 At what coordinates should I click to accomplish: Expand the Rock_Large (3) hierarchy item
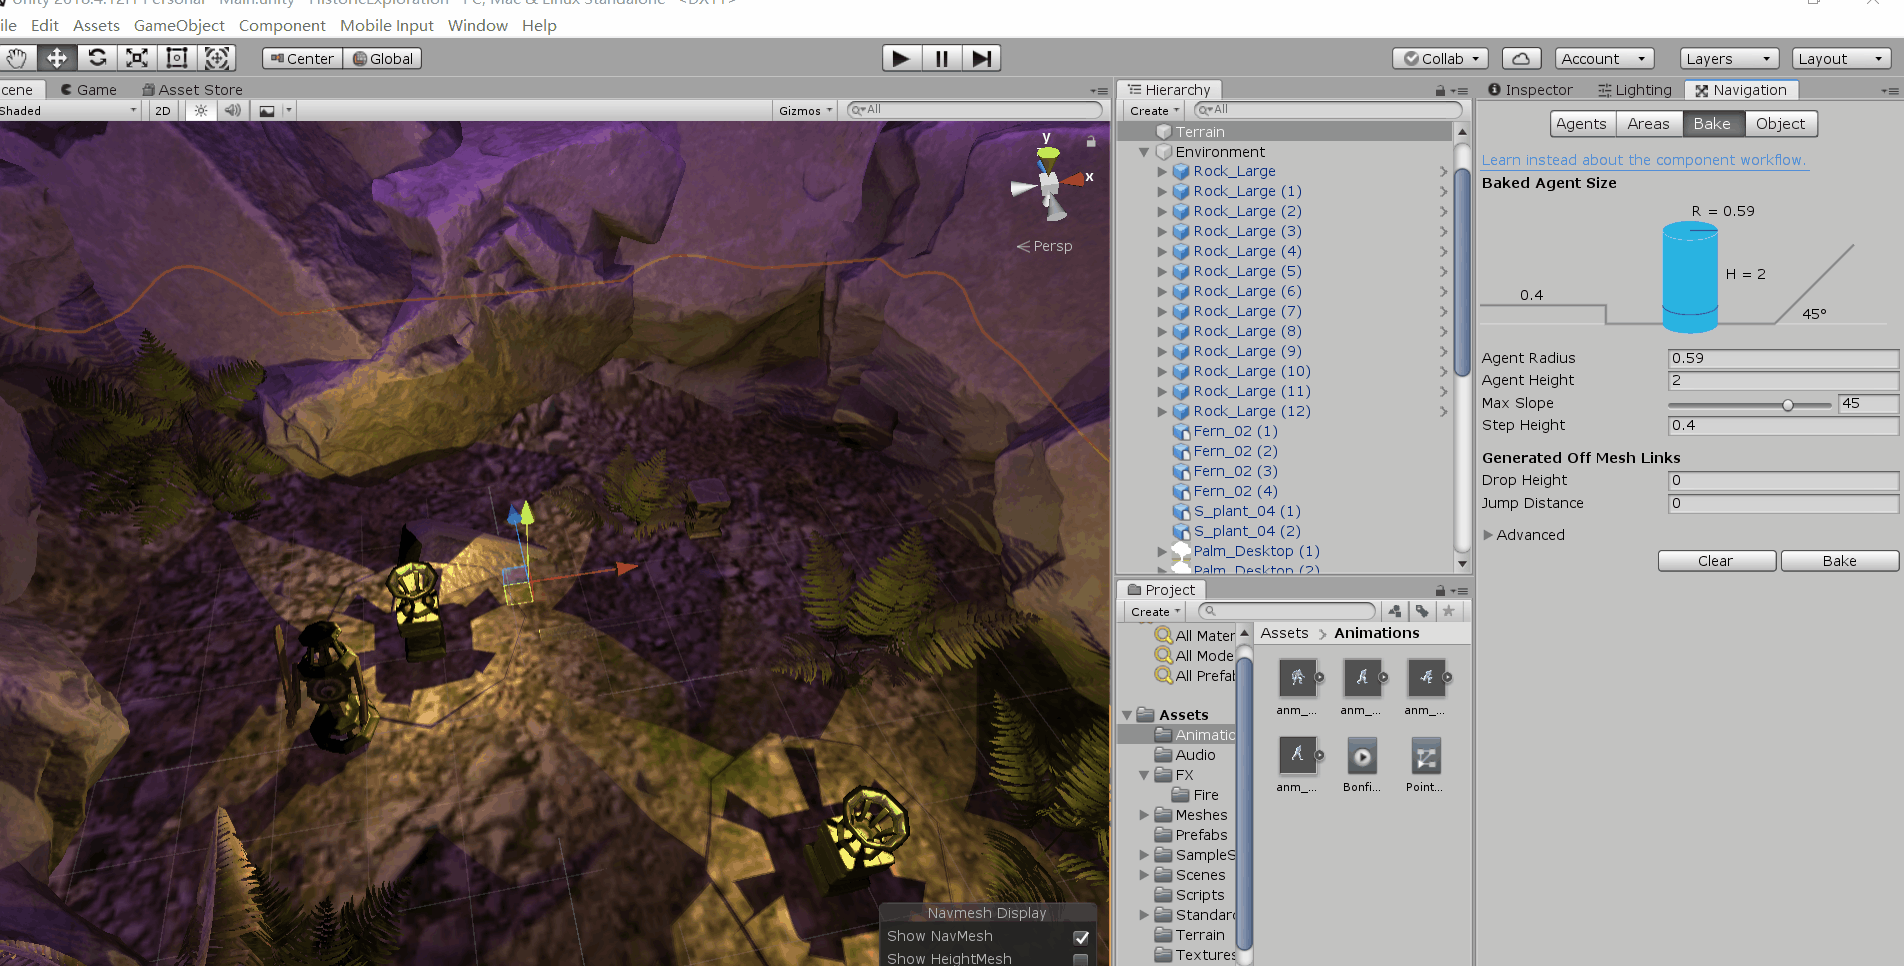point(1161,231)
